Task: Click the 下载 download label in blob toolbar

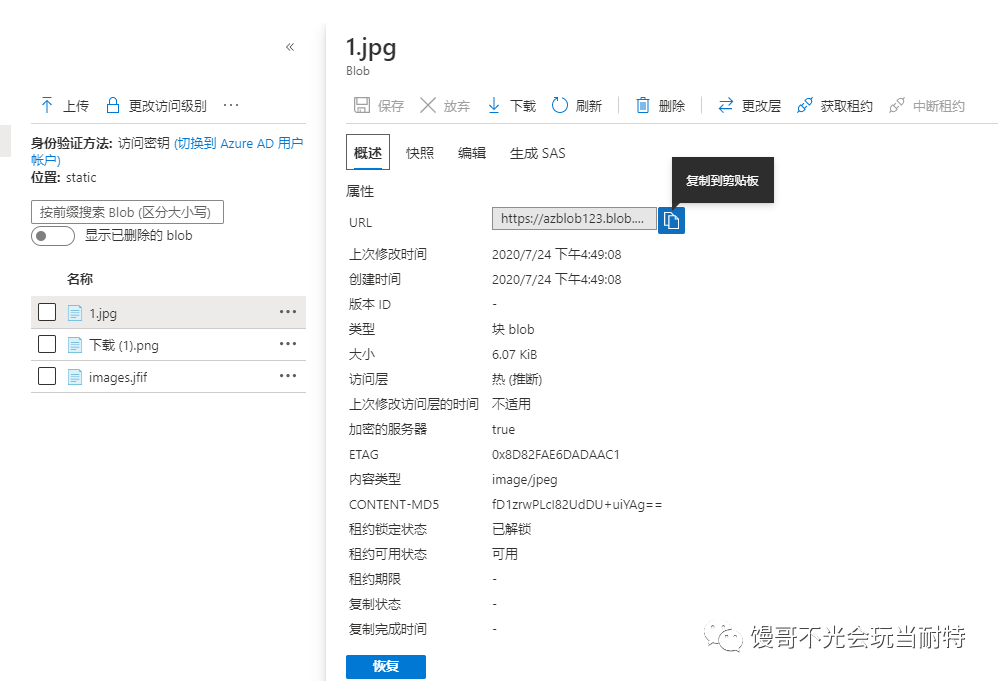Action: click(x=523, y=106)
